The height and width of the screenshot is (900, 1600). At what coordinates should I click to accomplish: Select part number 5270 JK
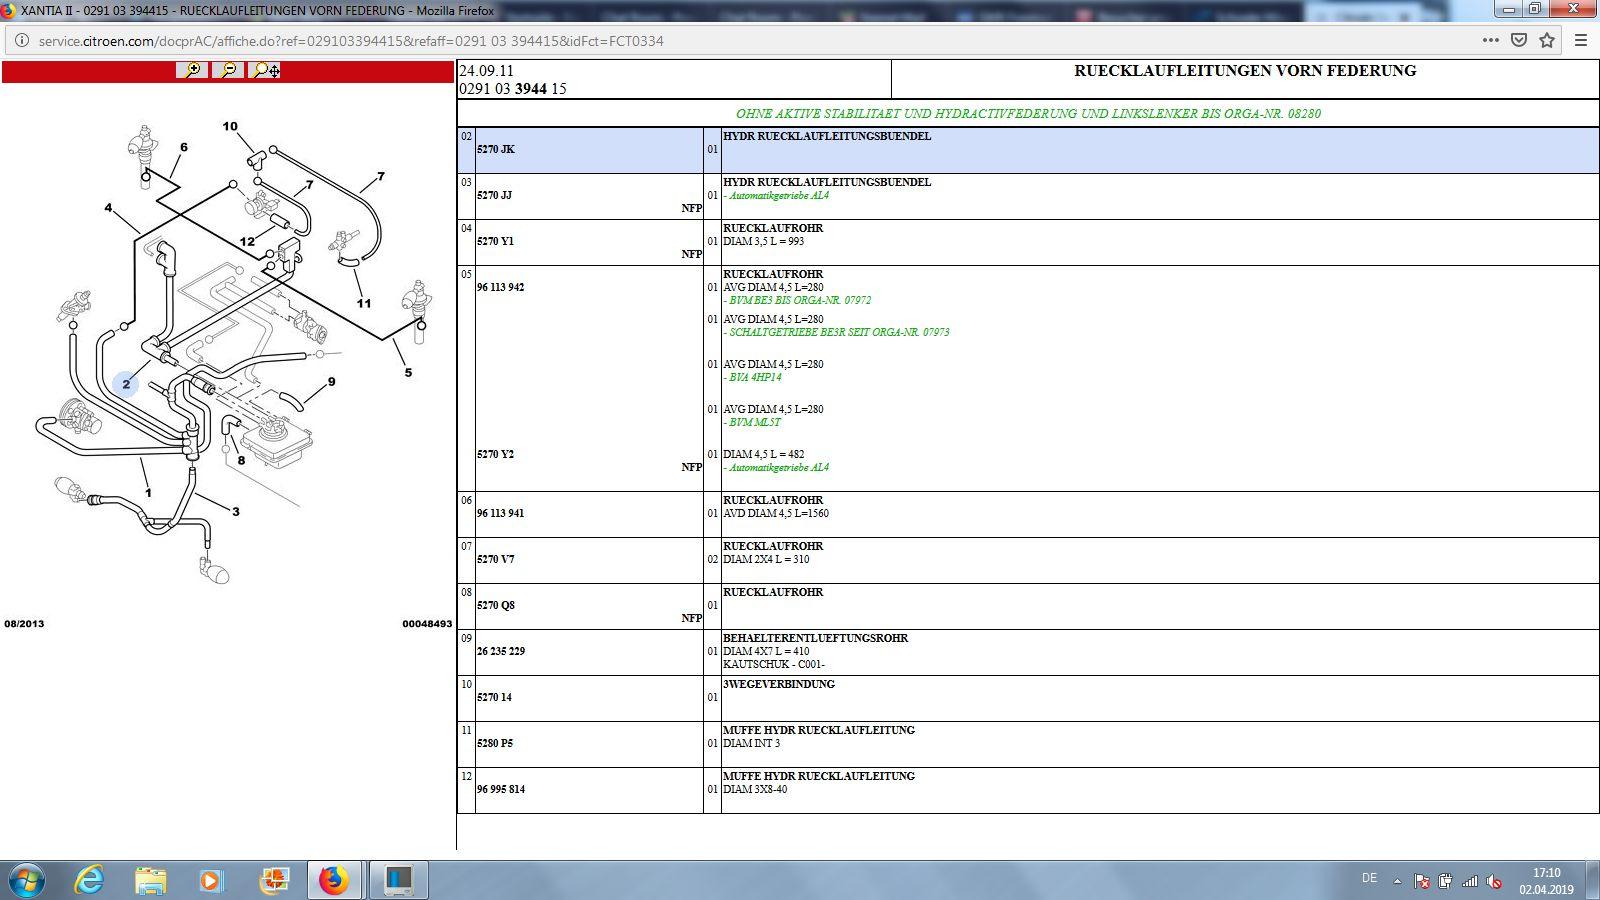[496, 149]
